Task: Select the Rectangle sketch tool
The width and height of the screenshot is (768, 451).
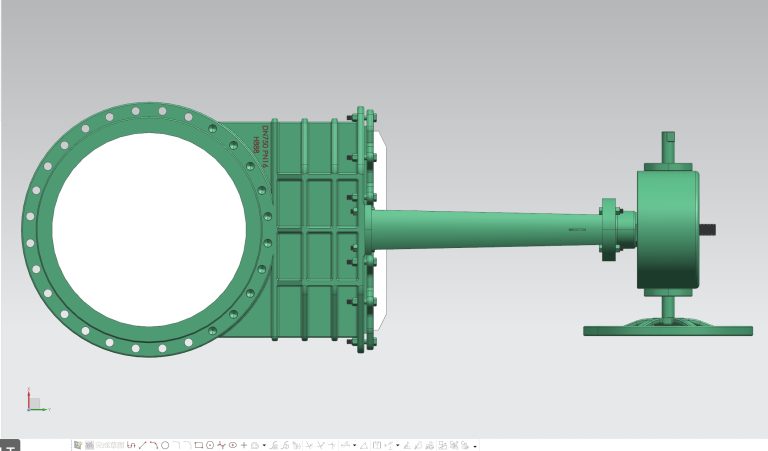Action: click(198, 445)
